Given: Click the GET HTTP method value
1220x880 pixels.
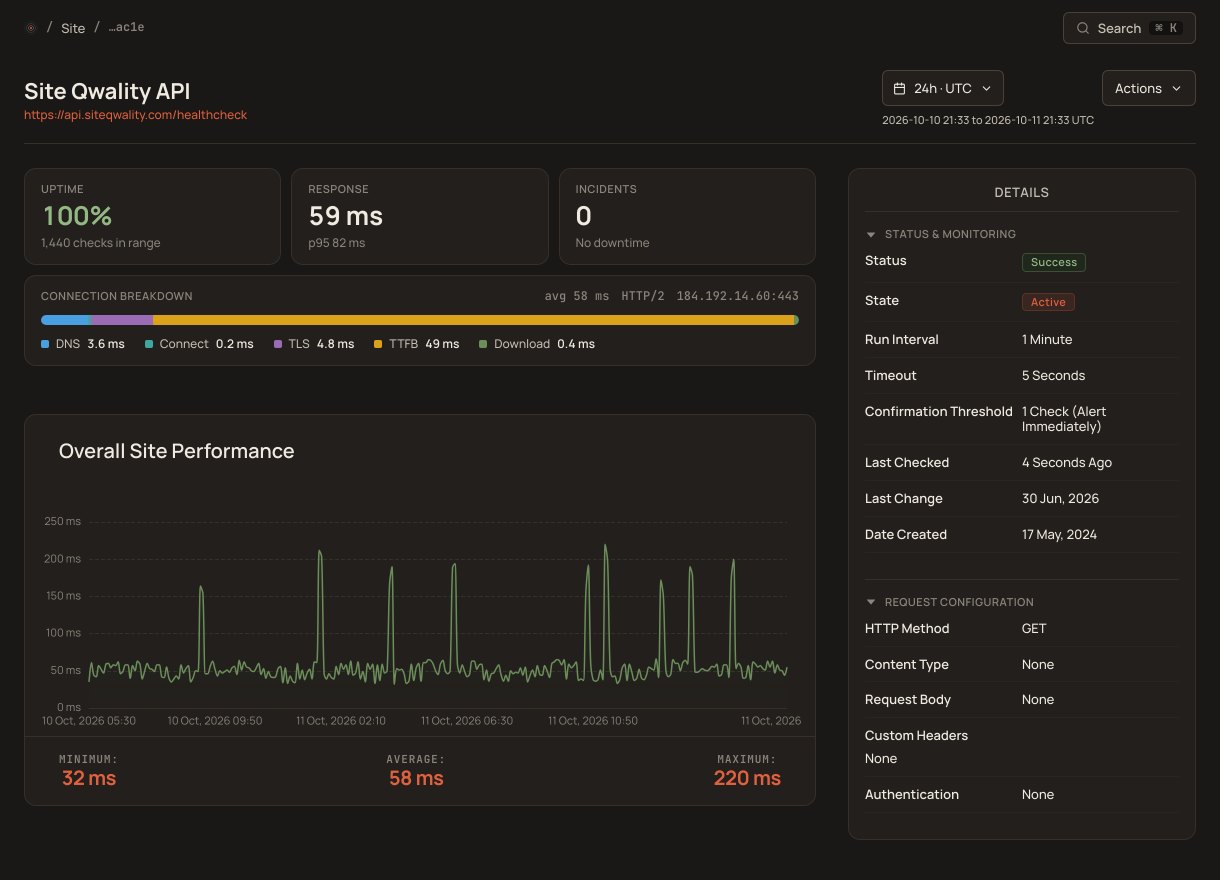Looking at the screenshot, I should pyautogui.click(x=1034, y=629).
